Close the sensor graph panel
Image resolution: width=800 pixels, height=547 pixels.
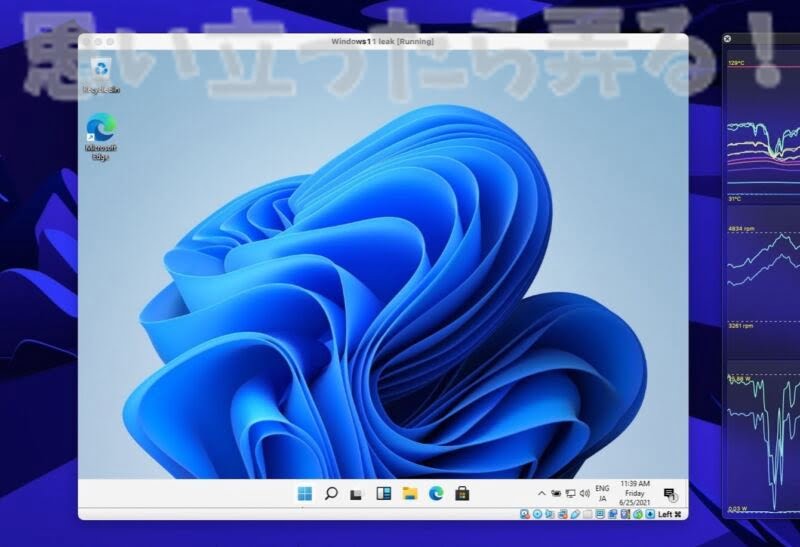(727, 38)
